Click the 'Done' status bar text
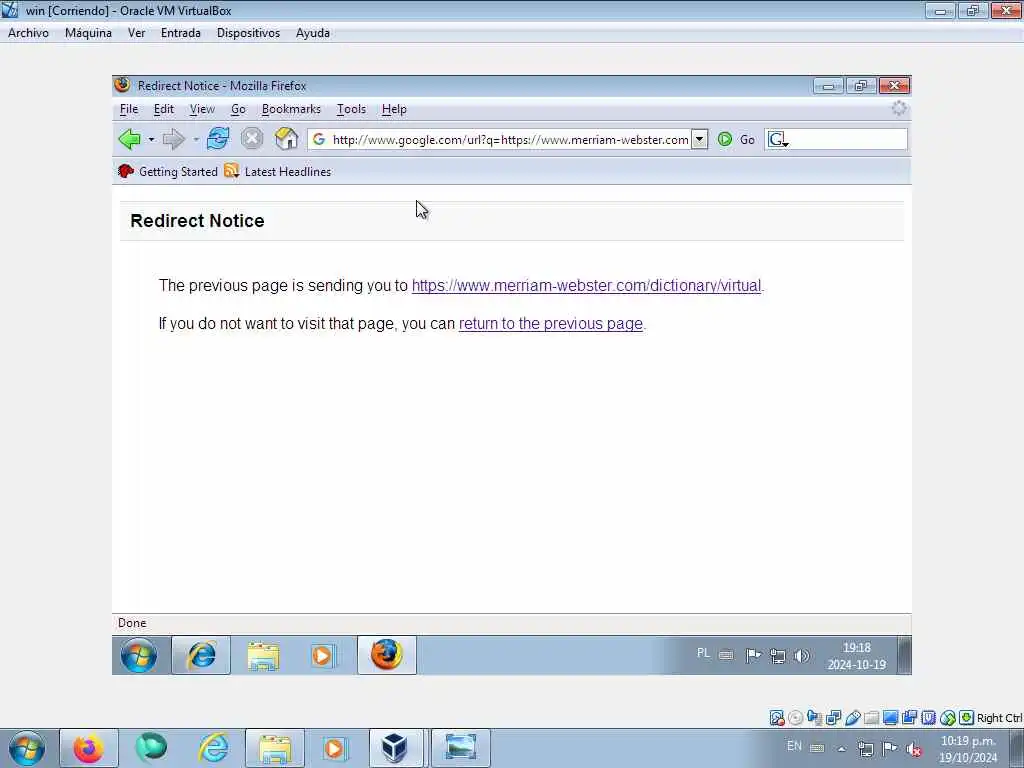The height and width of the screenshot is (768, 1024). click(132, 623)
